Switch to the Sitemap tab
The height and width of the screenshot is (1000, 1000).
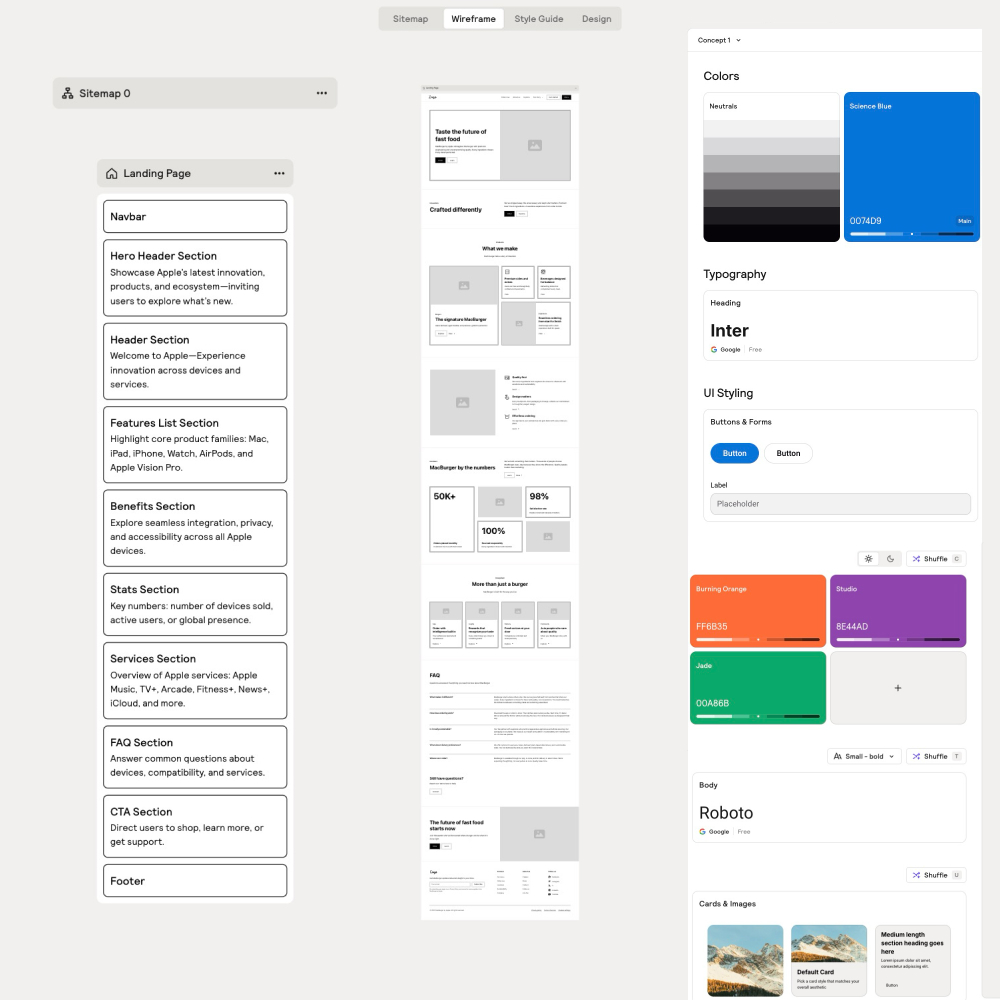click(410, 19)
